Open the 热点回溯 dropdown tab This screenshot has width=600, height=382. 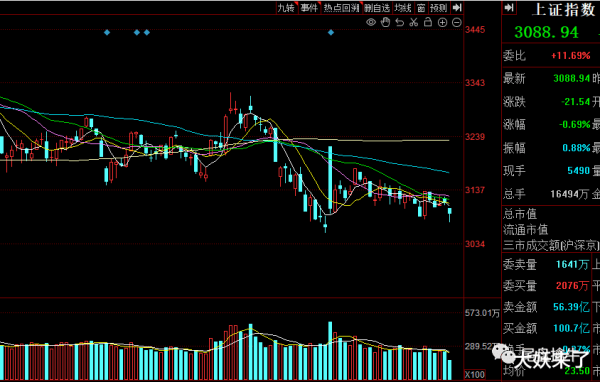342,8
